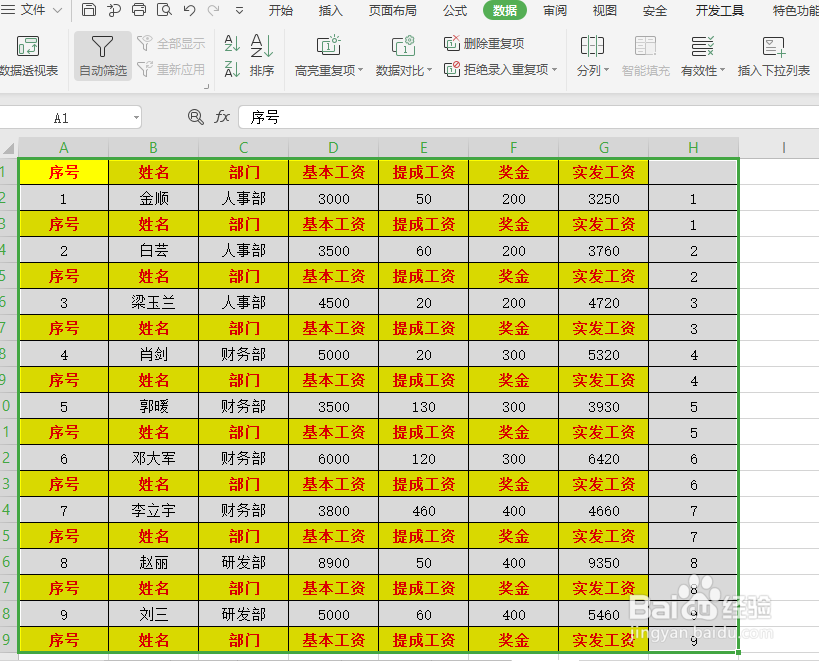Select column I header
The height and width of the screenshot is (661, 819).
(783, 148)
